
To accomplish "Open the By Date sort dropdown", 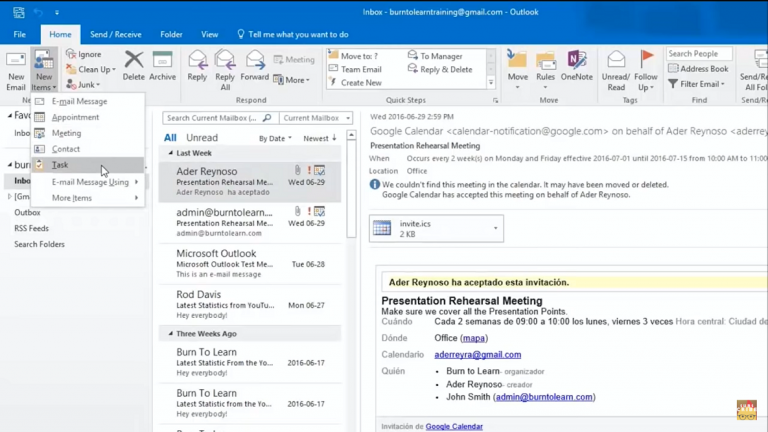I will [275, 139].
